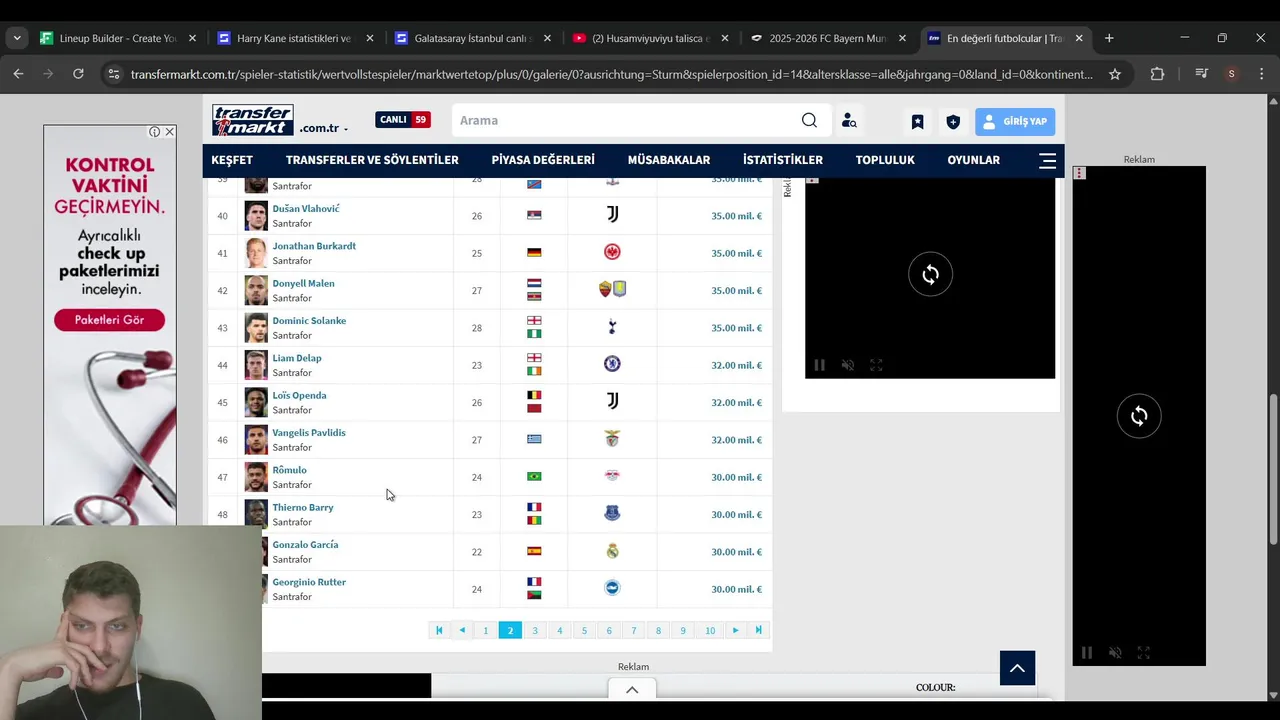Viewport: 1280px width, 720px height.
Task: Bookmark this page with the star icon
Action: coord(1115,74)
